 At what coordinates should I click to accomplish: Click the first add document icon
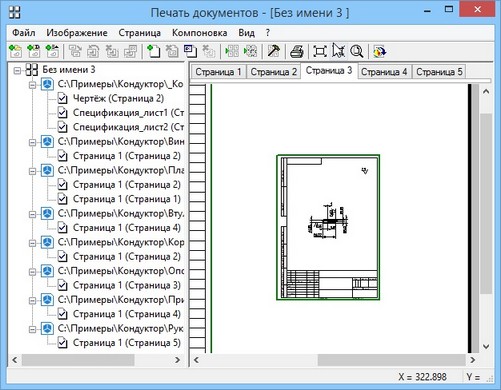[15, 51]
